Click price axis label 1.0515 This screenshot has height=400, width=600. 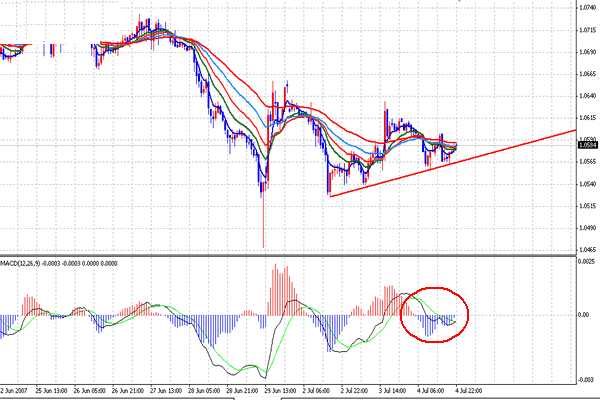(x=587, y=206)
